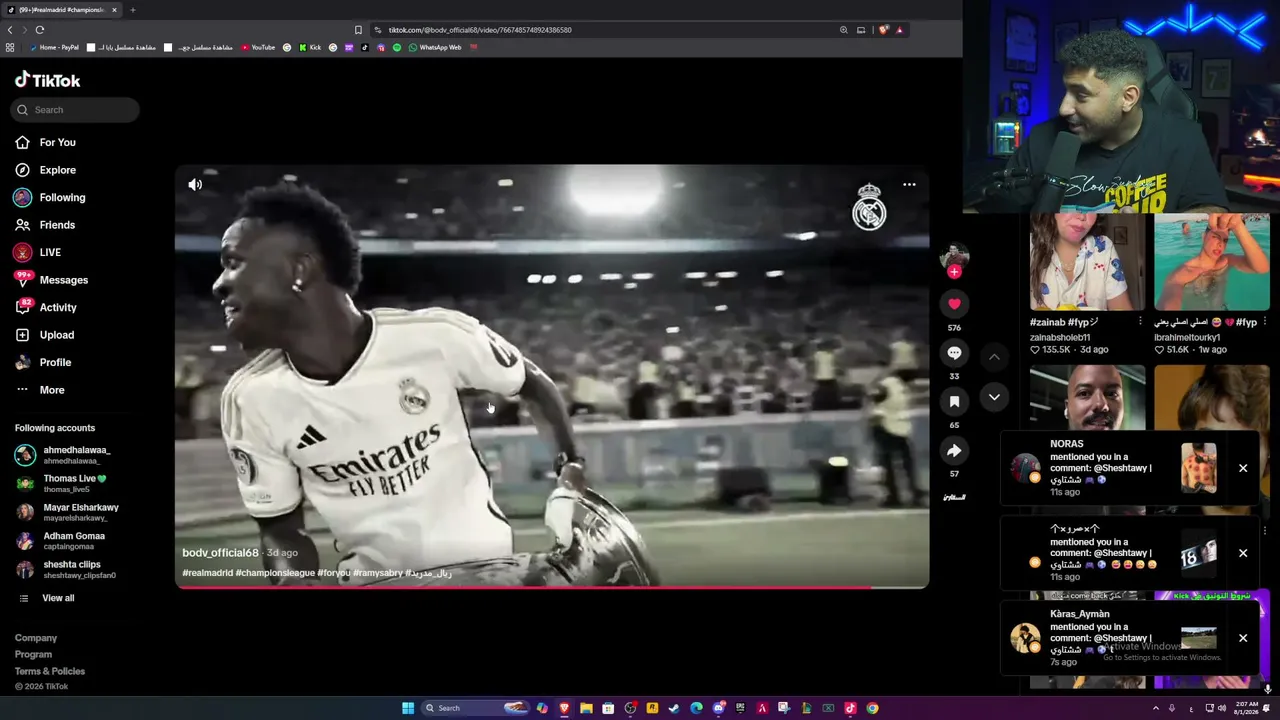Viewport: 1280px width, 720px height.
Task: Click the TikTok search field
Action: pyautogui.click(x=75, y=110)
